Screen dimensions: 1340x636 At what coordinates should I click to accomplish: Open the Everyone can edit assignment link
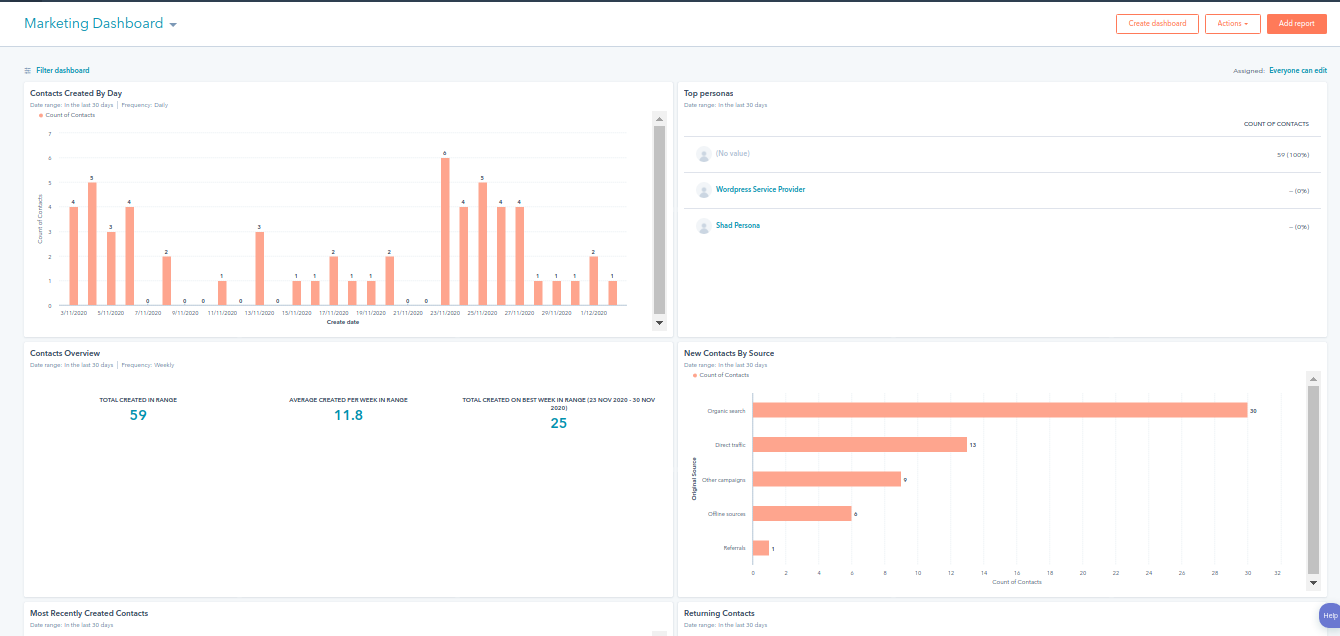click(x=1297, y=70)
